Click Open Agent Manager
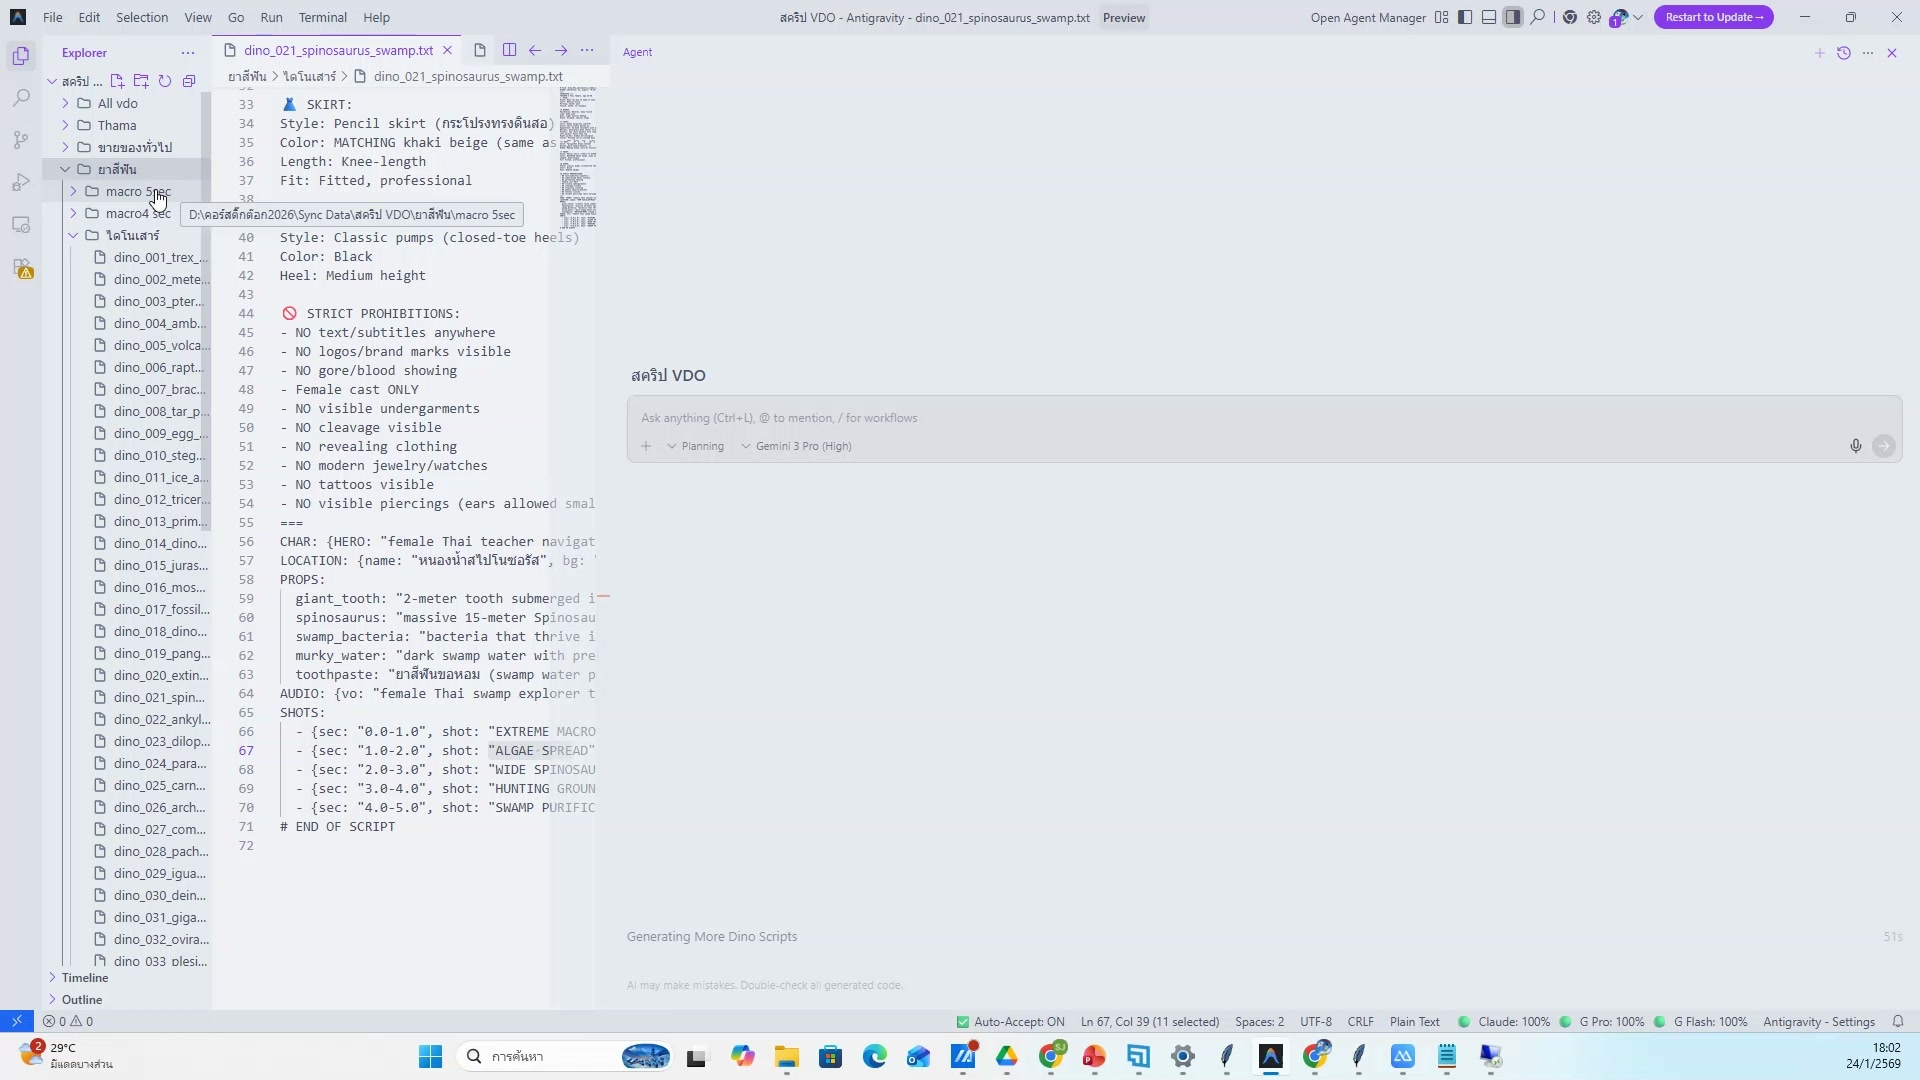The image size is (1920, 1080). pyautogui.click(x=1367, y=17)
